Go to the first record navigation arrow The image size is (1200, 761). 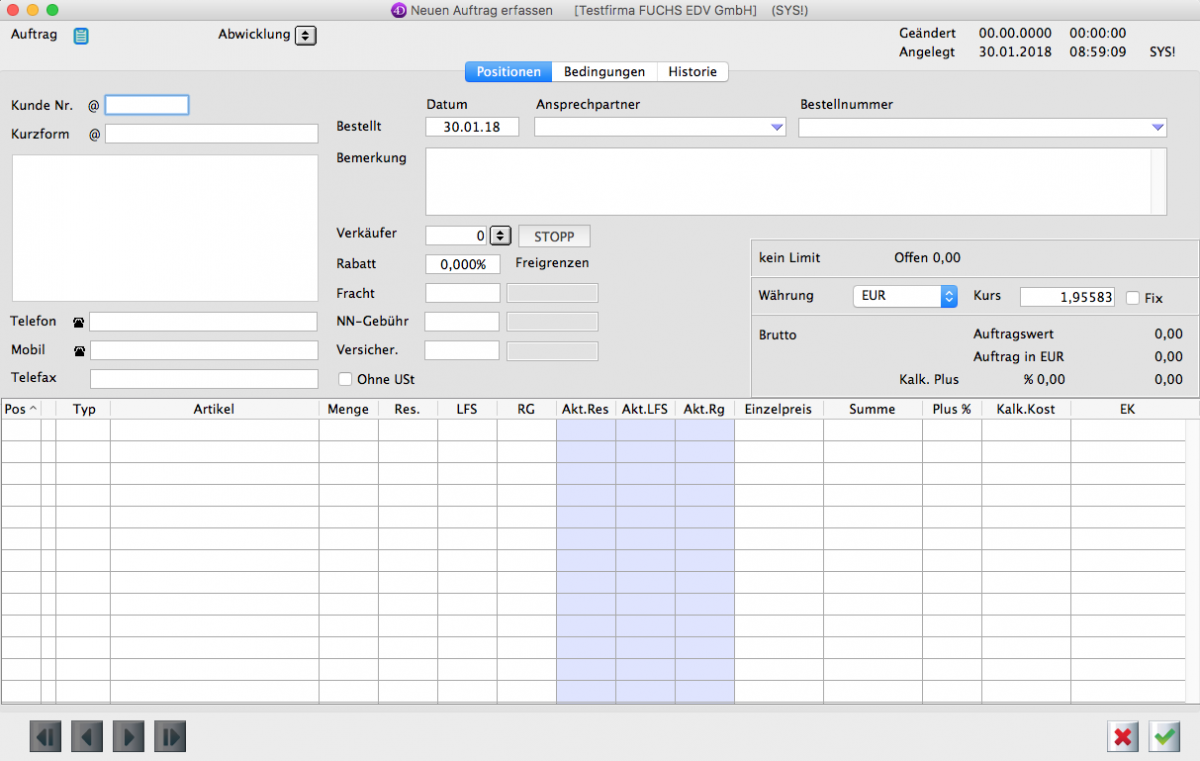point(45,737)
